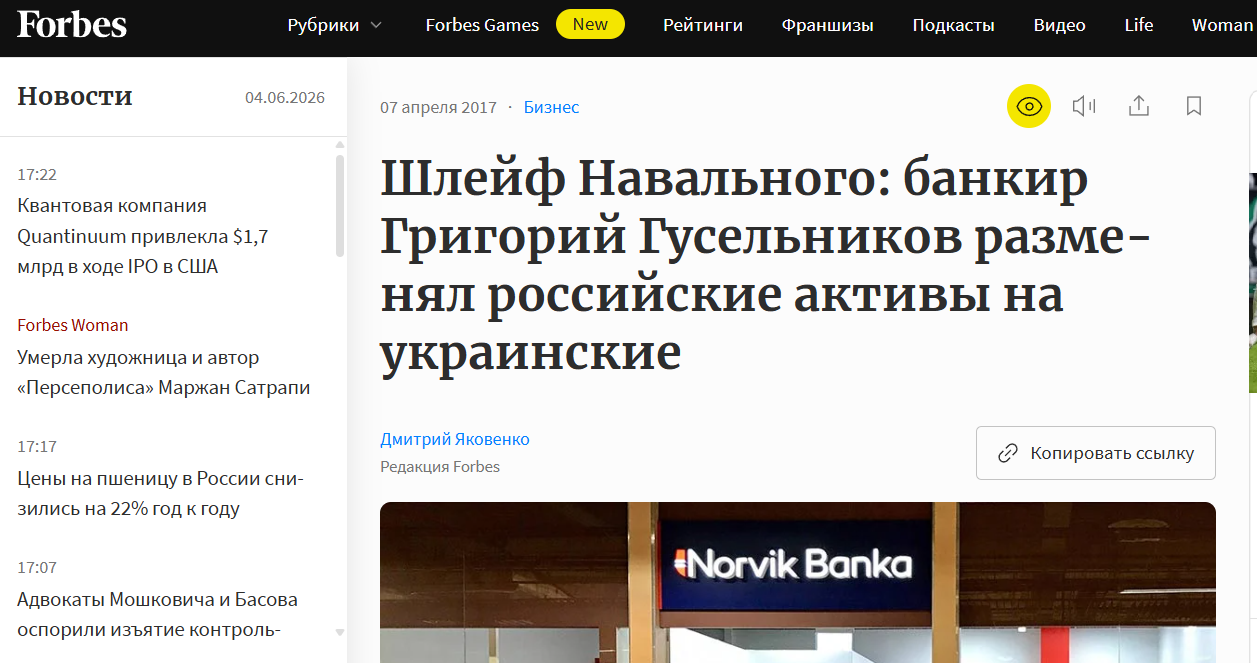Go to the Подкасты section

[x=953, y=25]
